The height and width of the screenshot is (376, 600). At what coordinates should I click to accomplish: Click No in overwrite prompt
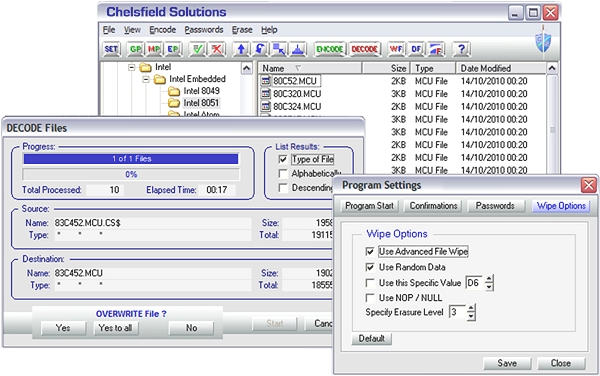pyautogui.click(x=191, y=328)
